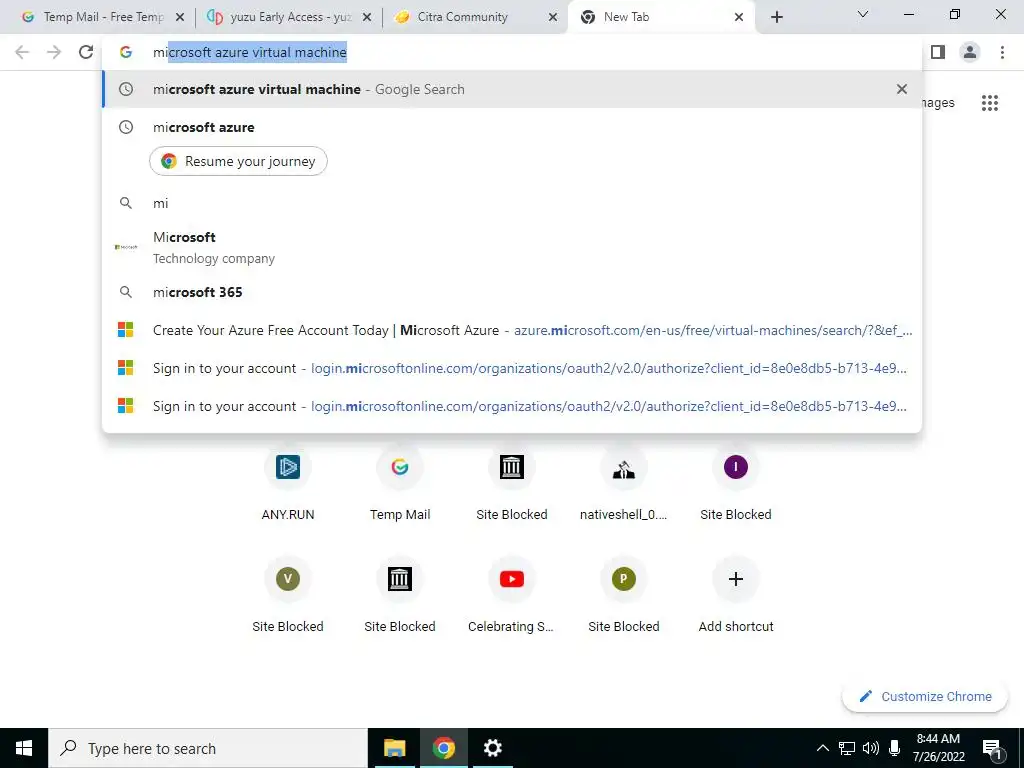Open the tab search chevron
The height and width of the screenshot is (768, 1024).
863,14
